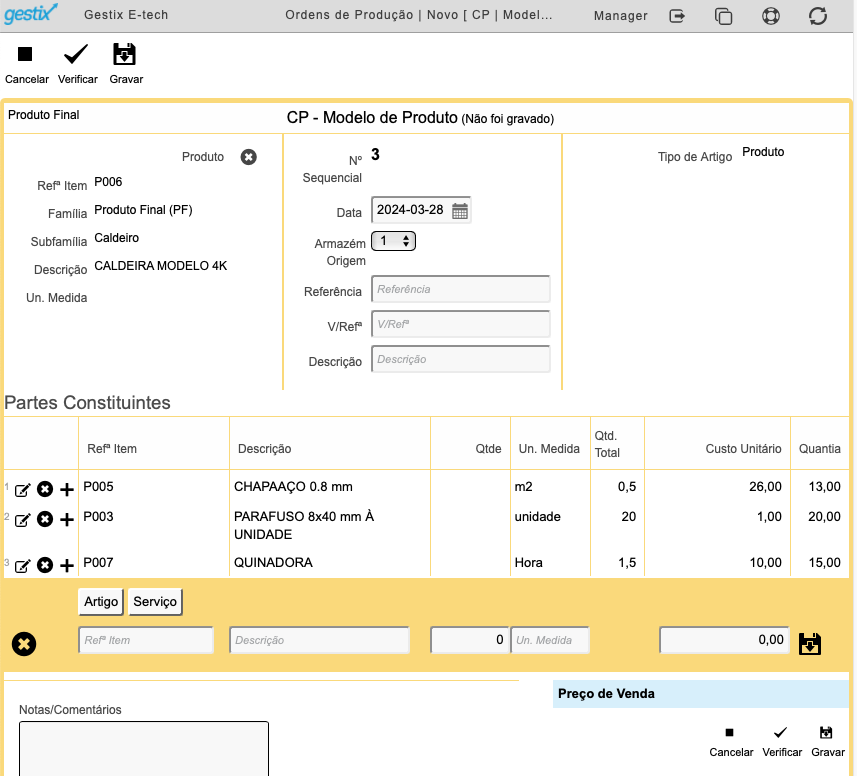Delete row P003 PARAFUSO with X icon
The image size is (857, 776).
[x=45, y=519]
